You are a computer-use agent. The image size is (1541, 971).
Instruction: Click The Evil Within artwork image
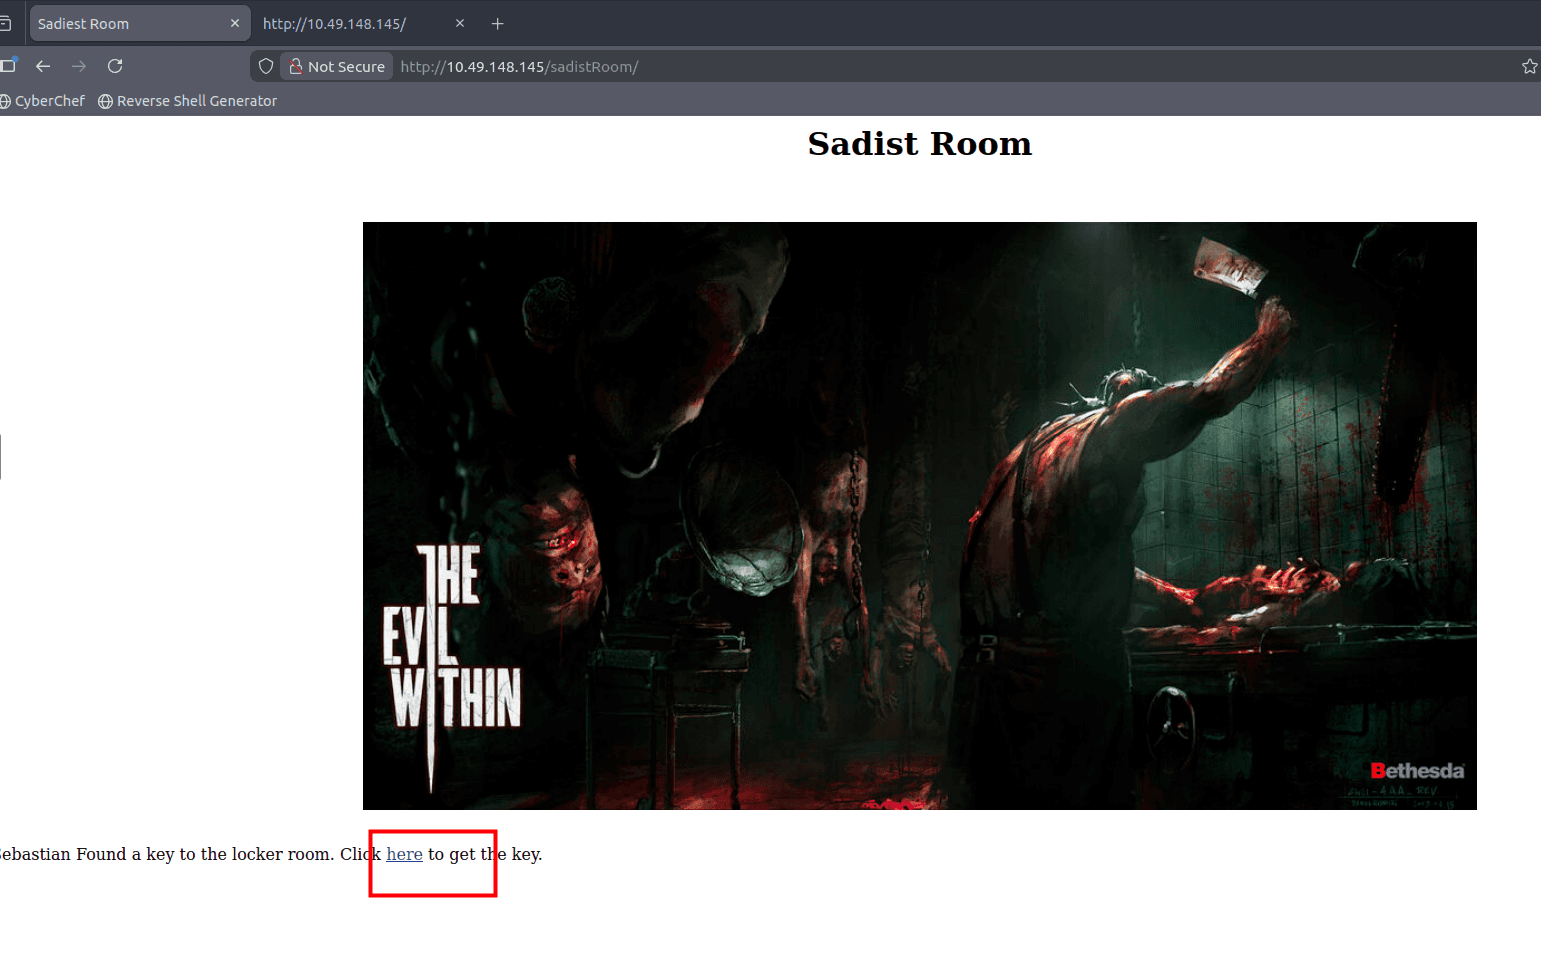919,515
